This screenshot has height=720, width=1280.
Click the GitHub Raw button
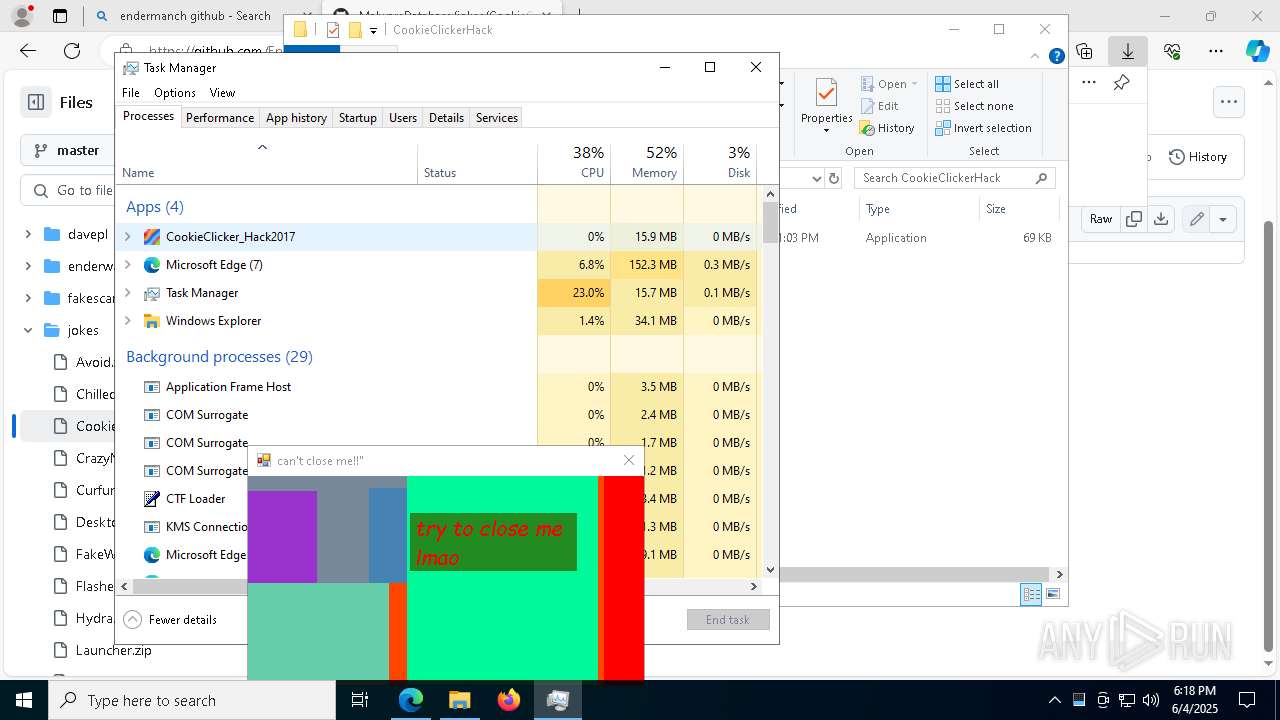click(1101, 219)
